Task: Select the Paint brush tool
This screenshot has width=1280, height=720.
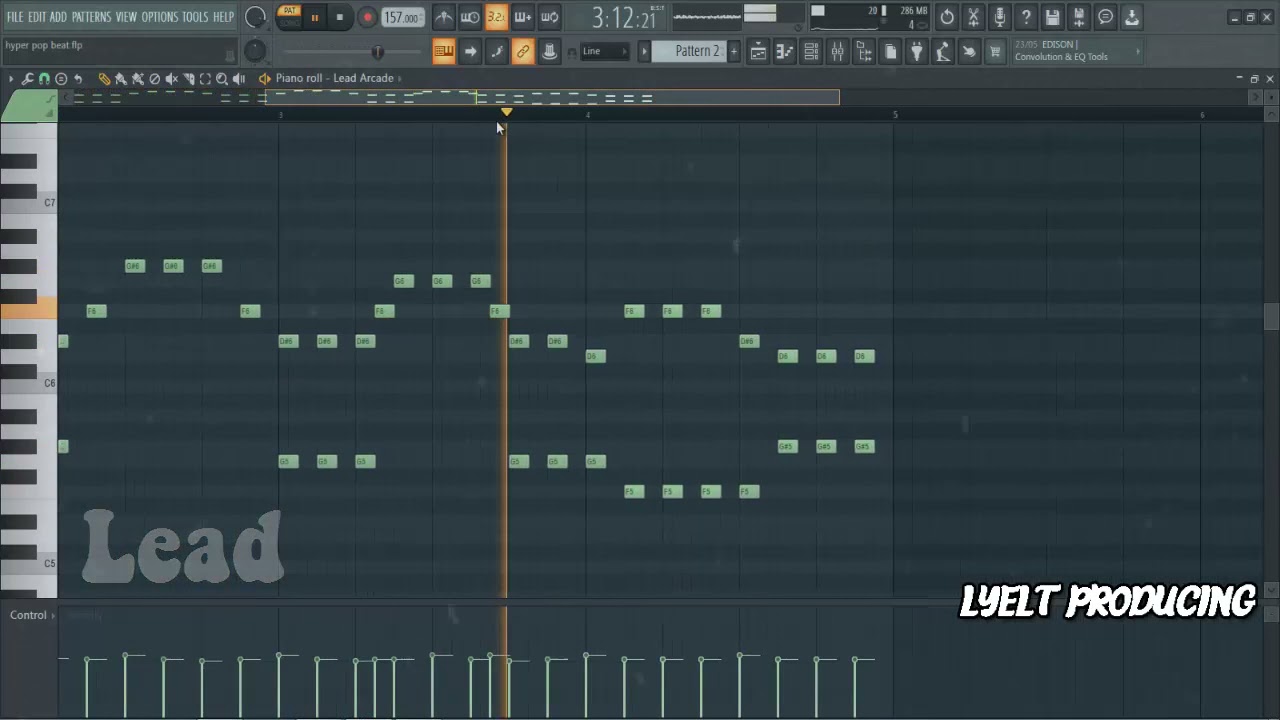Action: (121, 78)
